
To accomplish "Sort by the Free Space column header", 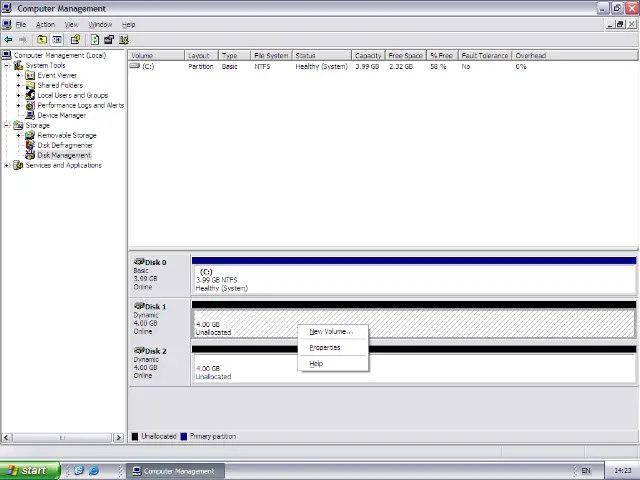I will (406, 56).
